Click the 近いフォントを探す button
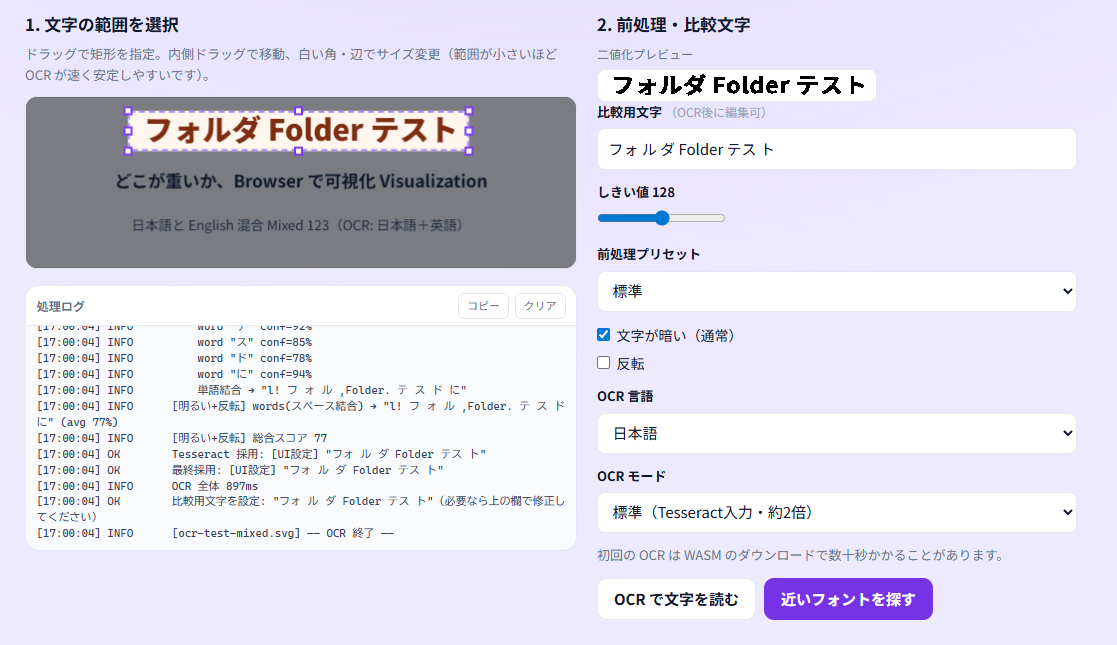 point(848,599)
